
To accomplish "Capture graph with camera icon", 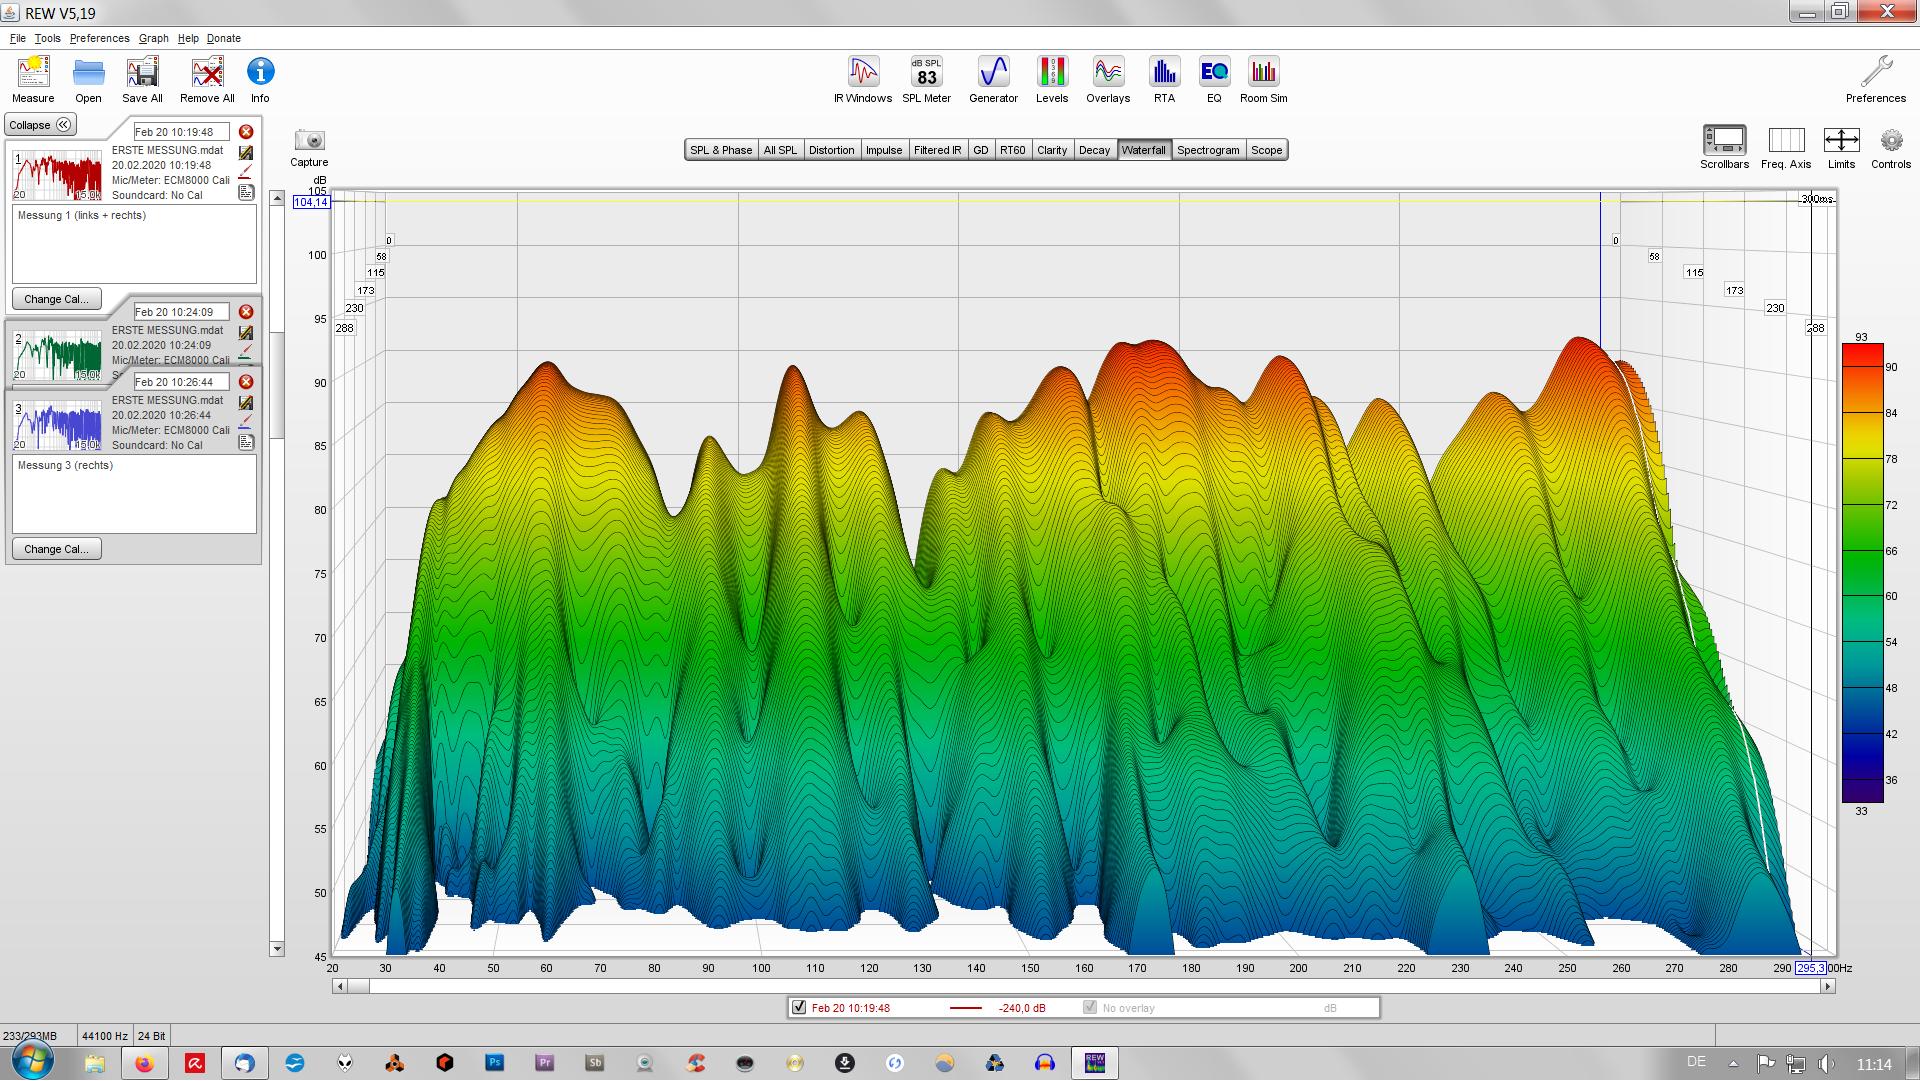I will [x=309, y=141].
